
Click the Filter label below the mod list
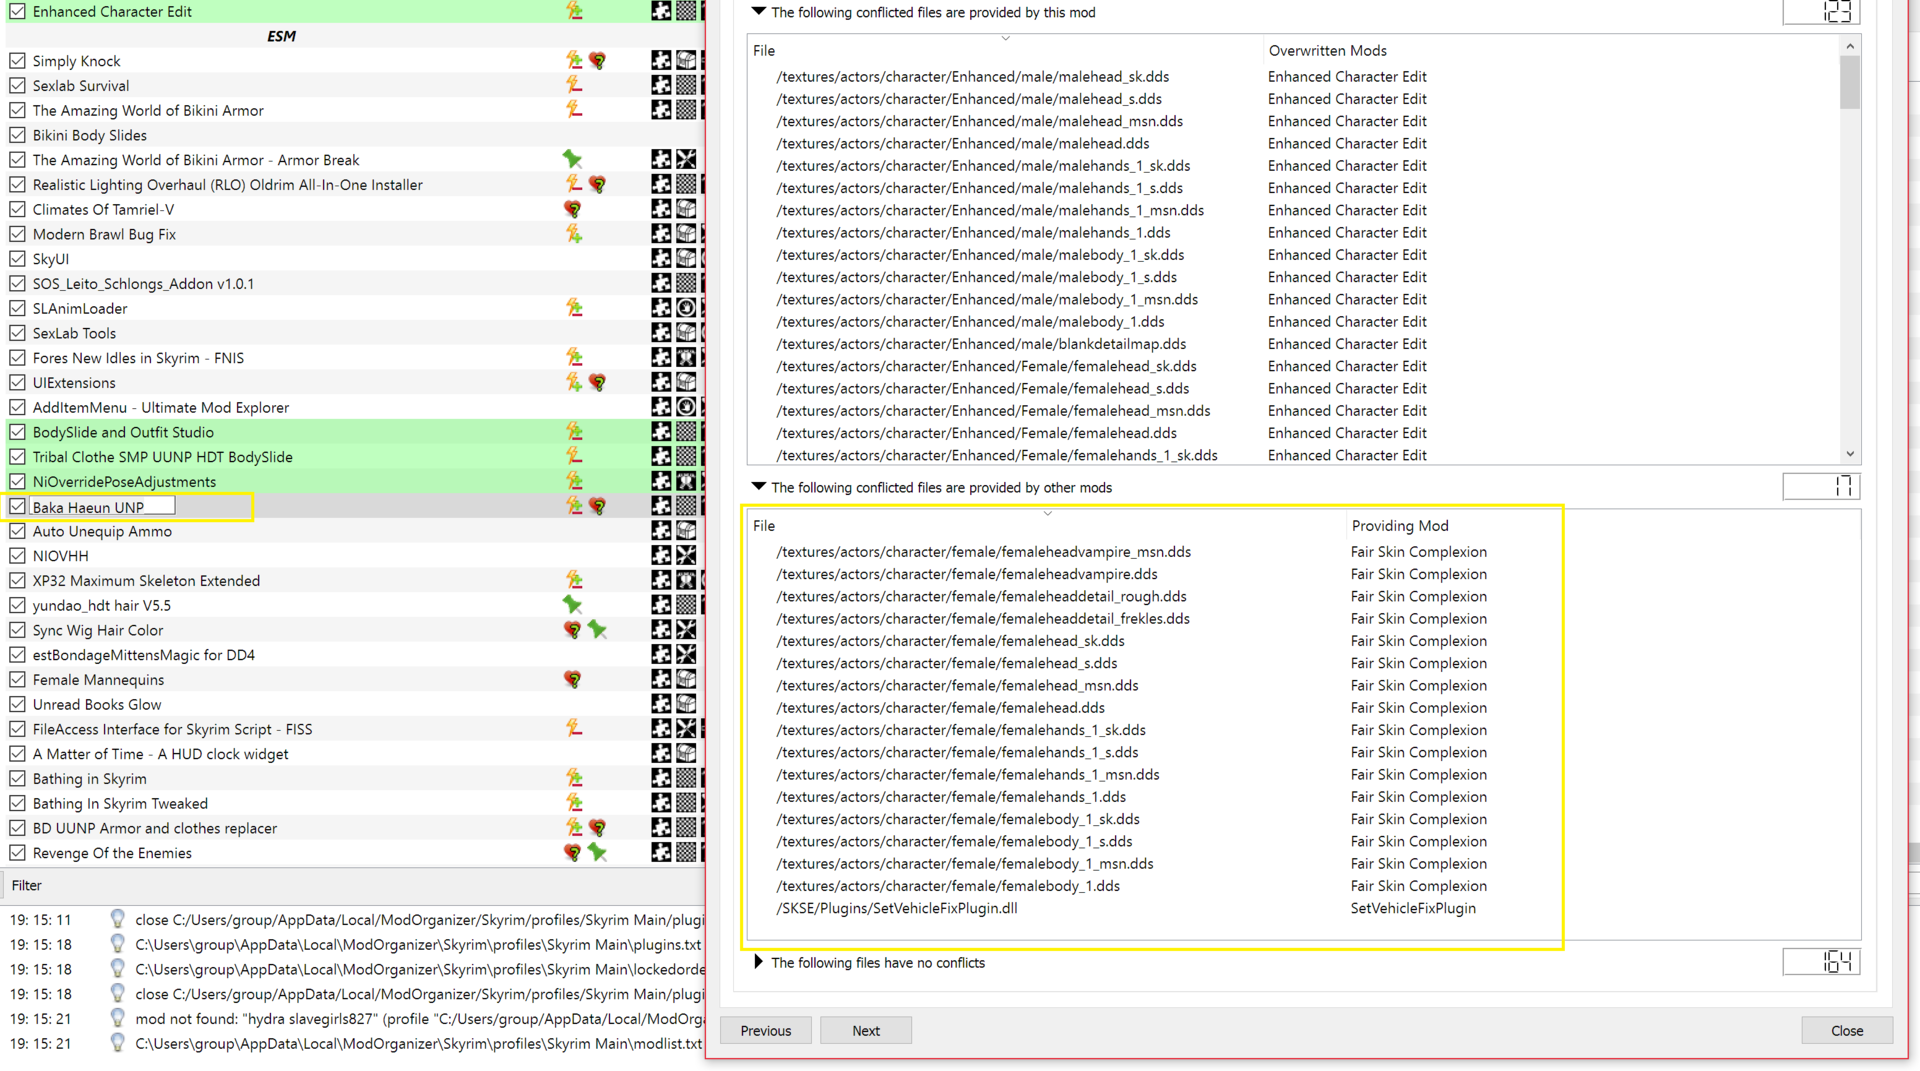[x=27, y=885]
